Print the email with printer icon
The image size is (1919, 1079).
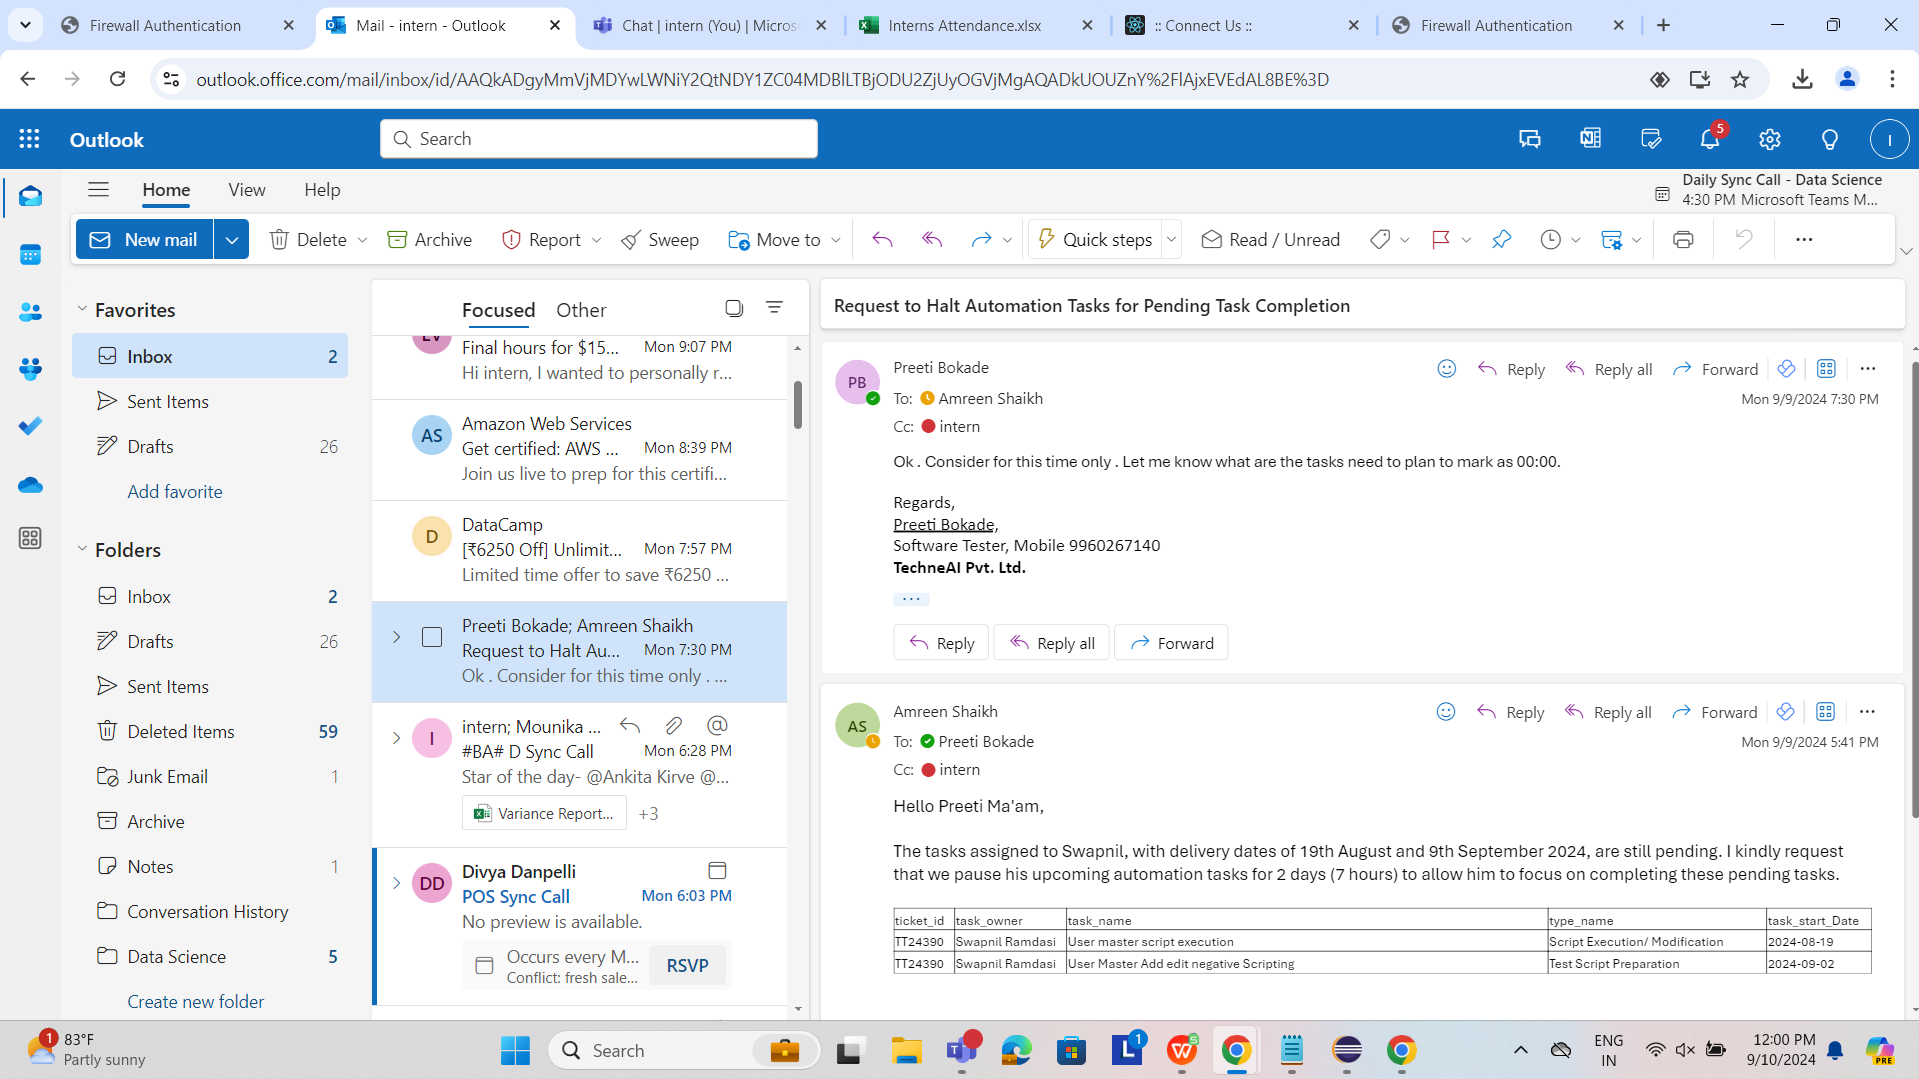[x=1683, y=240]
